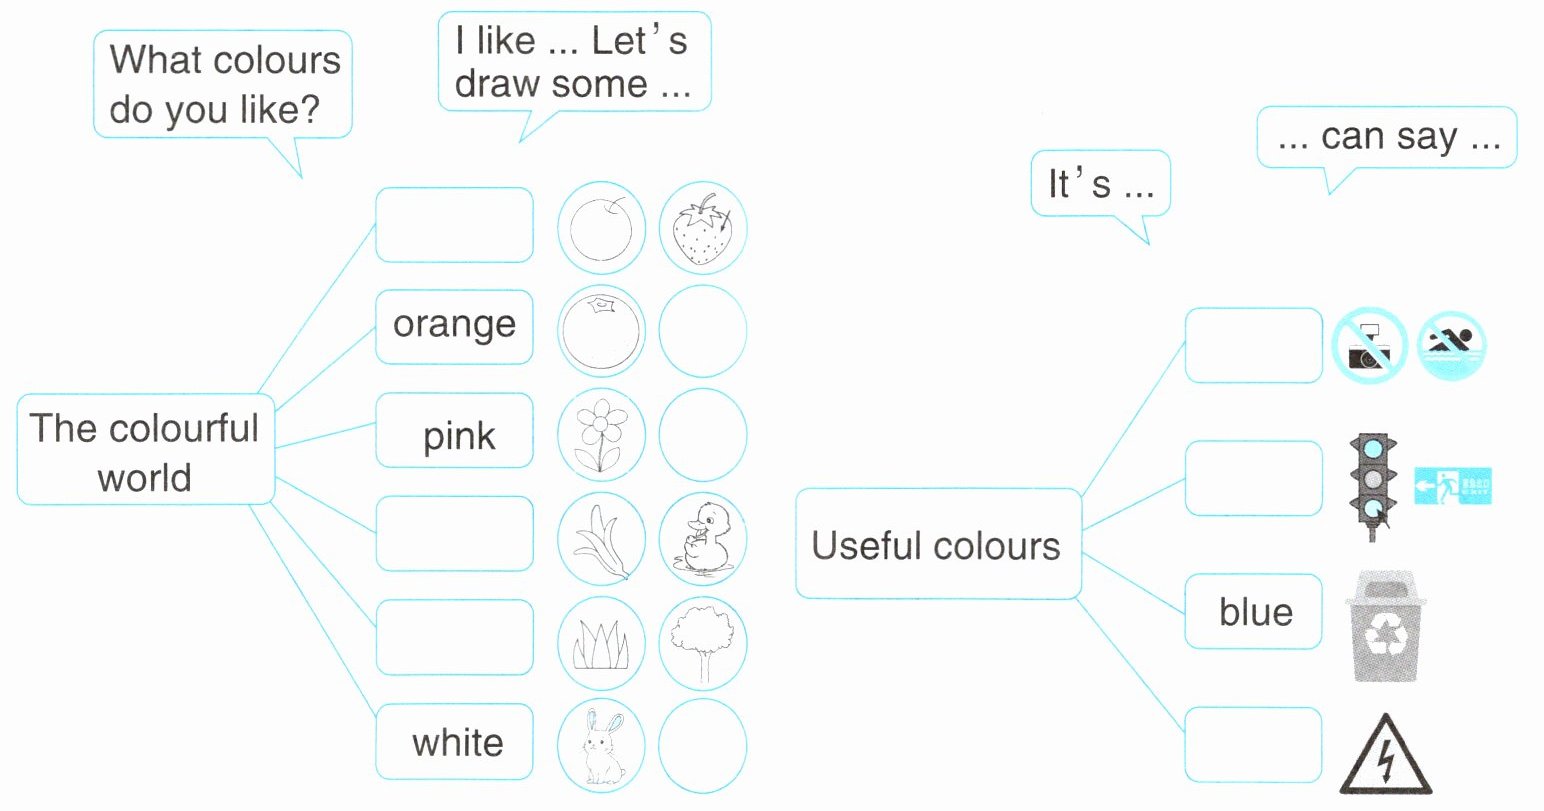Screen dimensions: 1544x811
Task: Select the white rabbit picture
Action: [x=601, y=745]
